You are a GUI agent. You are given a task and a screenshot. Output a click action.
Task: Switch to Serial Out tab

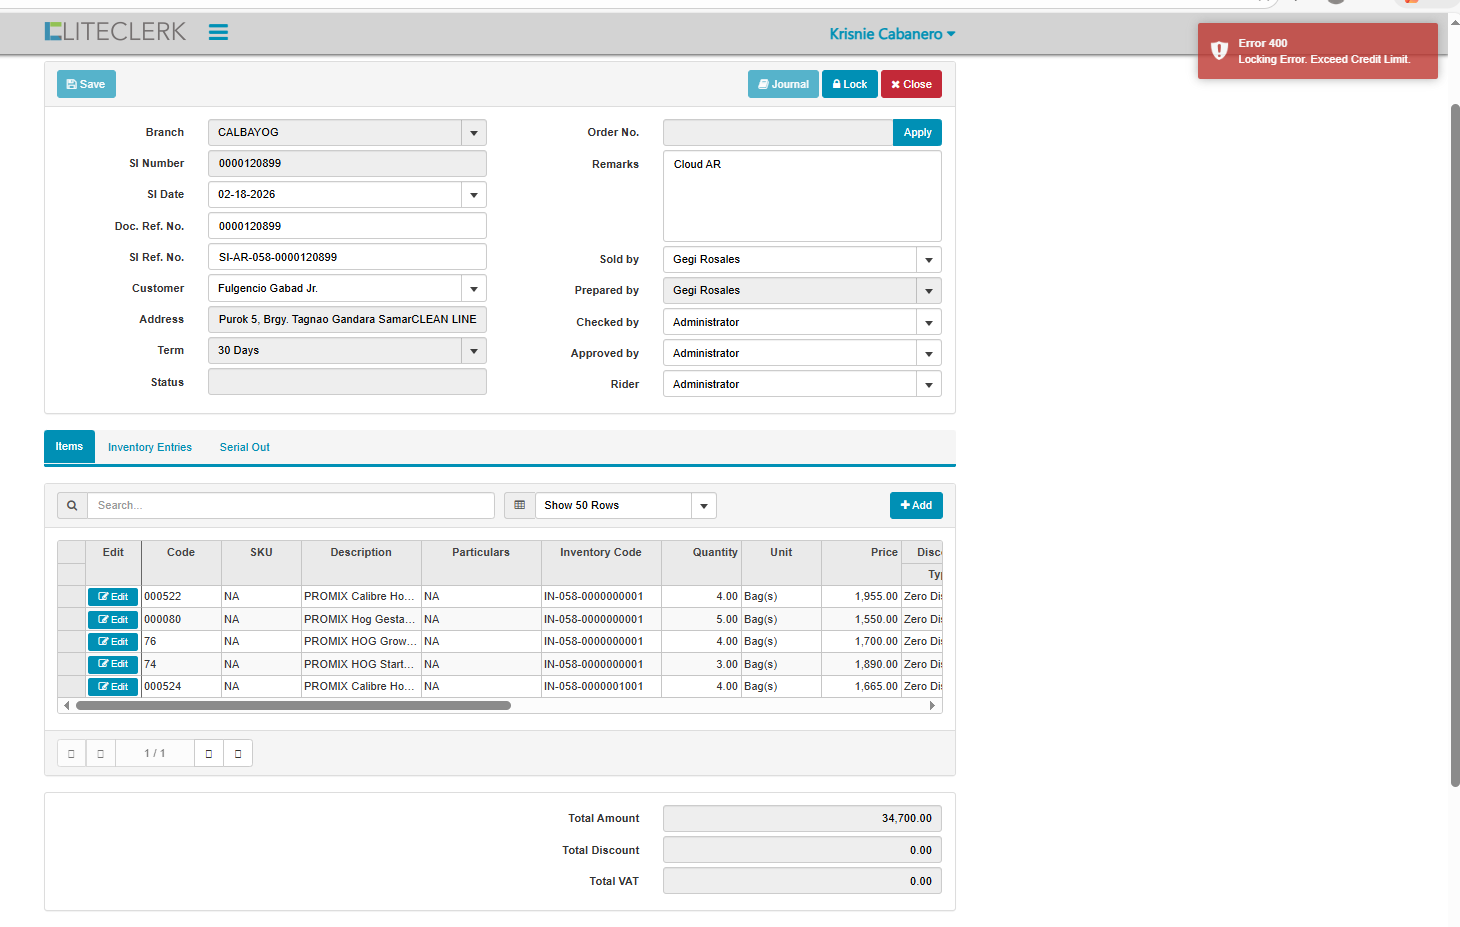[x=245, y=448]
